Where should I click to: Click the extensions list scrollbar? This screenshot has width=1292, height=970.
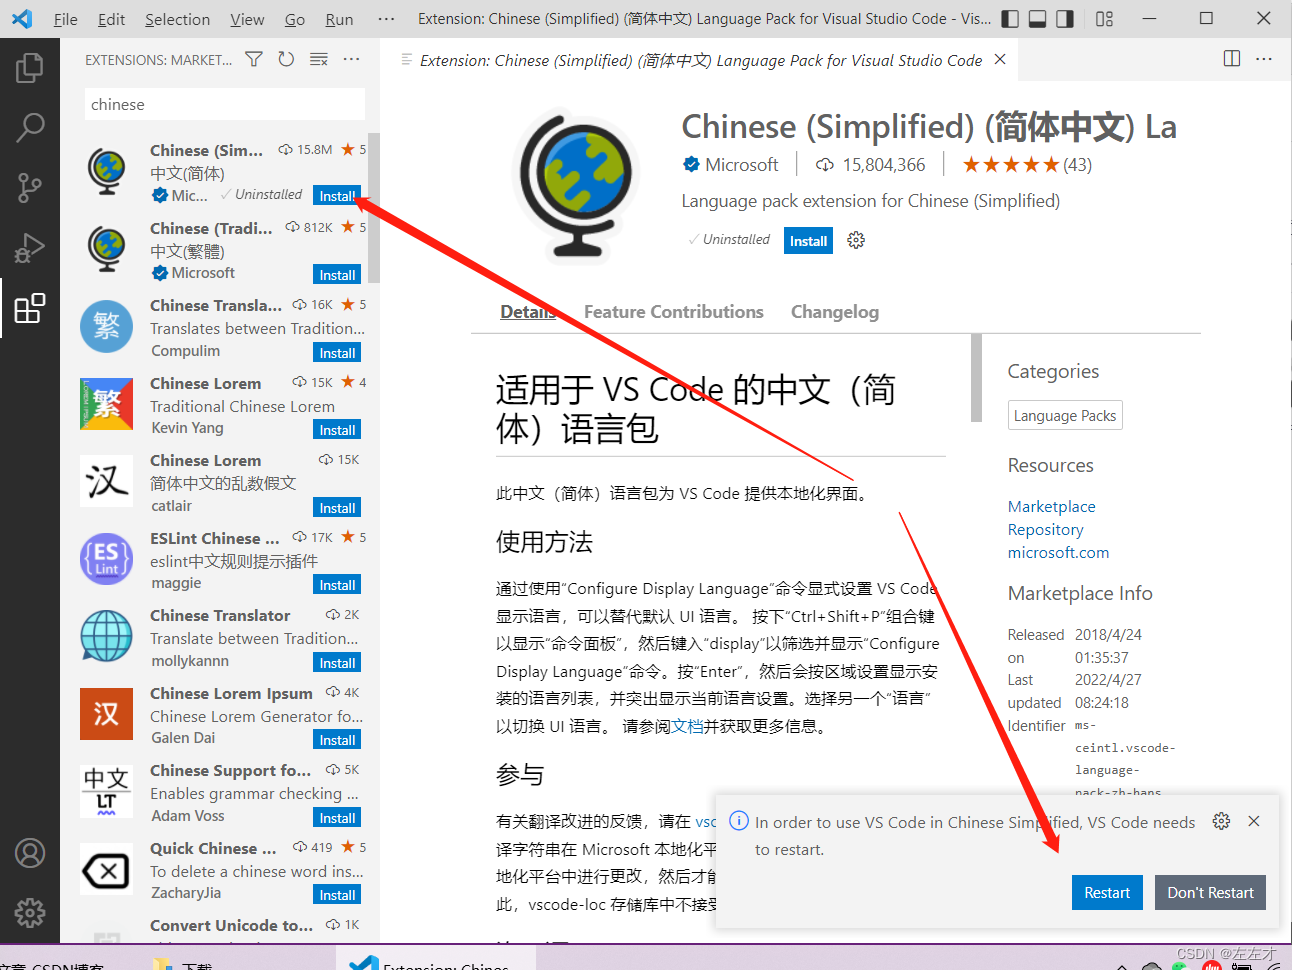374,208
